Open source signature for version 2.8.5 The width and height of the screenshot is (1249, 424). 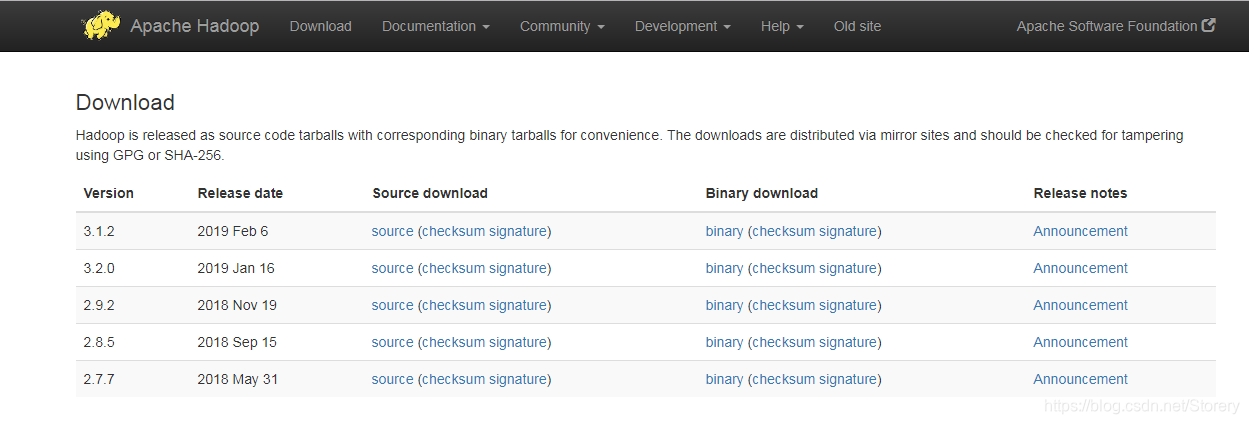[518, 342]
